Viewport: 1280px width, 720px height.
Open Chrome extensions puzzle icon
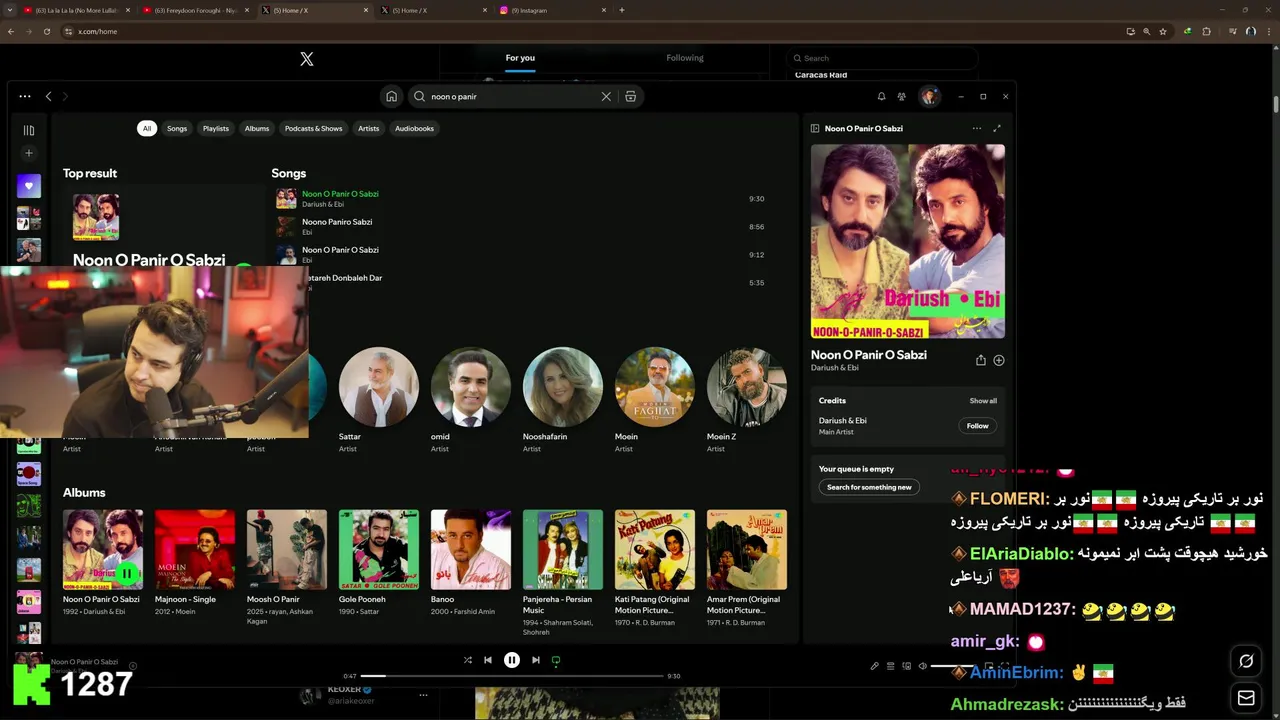tap(1206, 31)
